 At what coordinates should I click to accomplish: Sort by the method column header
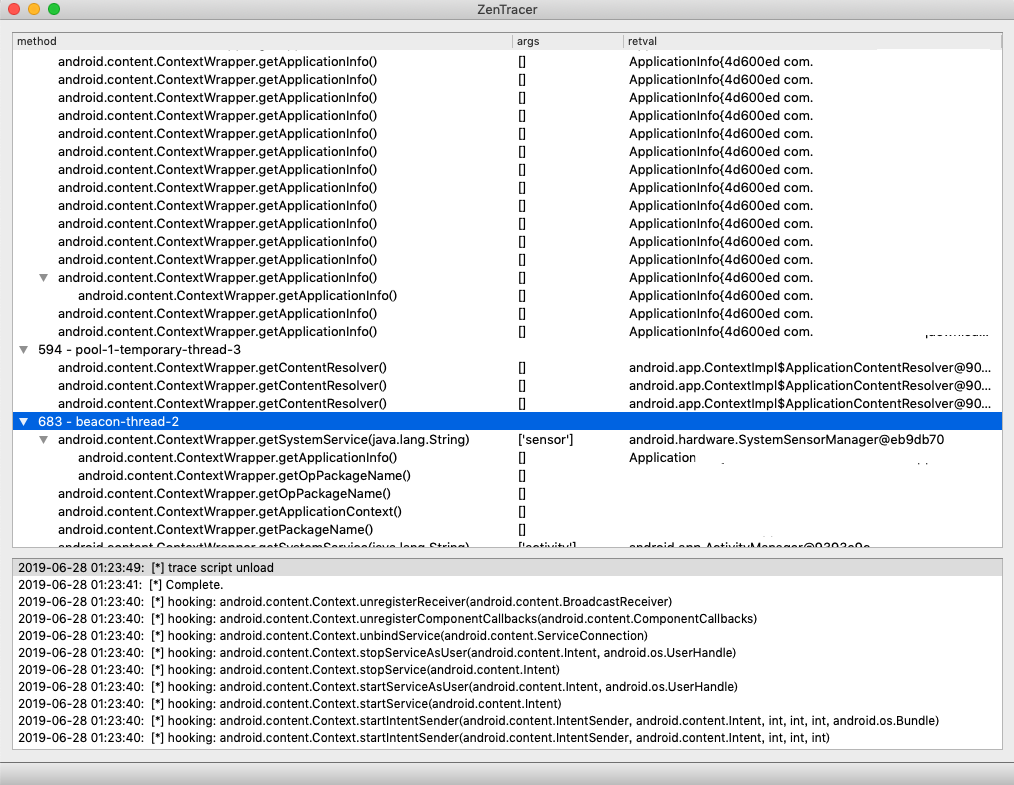click(263, 41)
